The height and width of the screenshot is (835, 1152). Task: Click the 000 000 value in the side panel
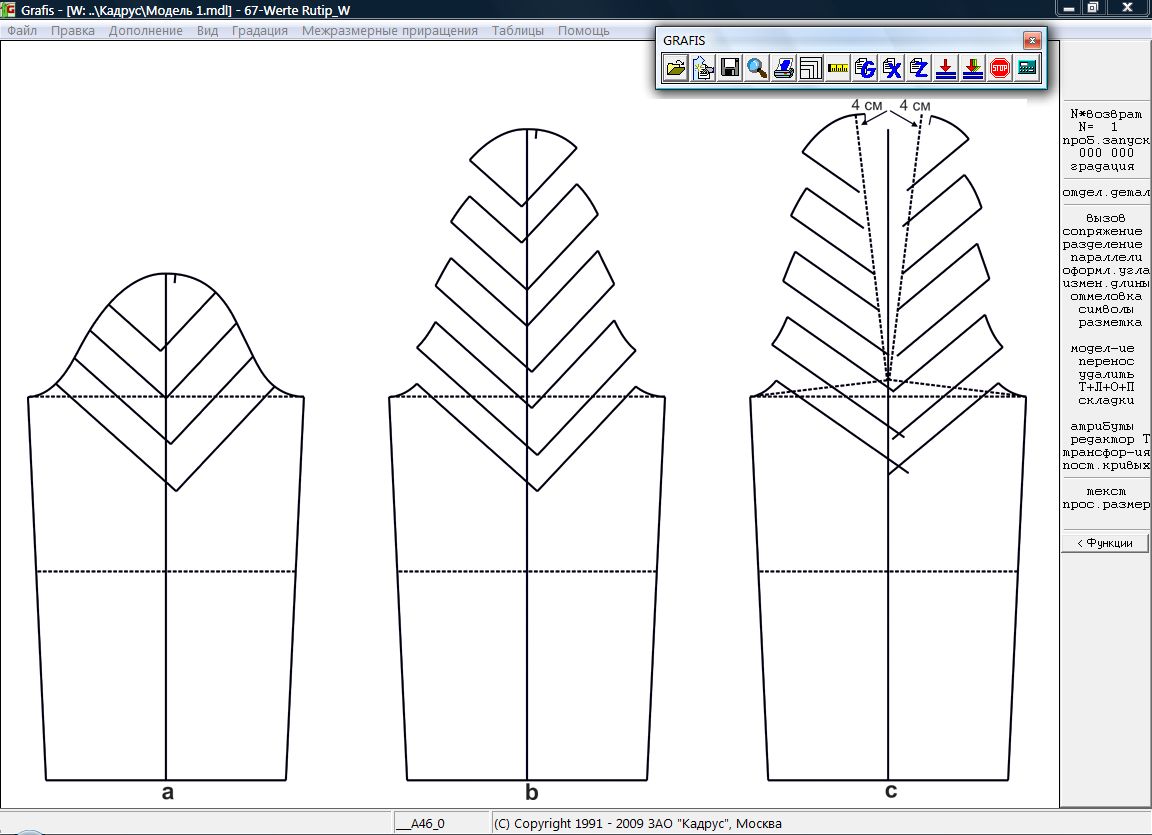coord(1106,153)
